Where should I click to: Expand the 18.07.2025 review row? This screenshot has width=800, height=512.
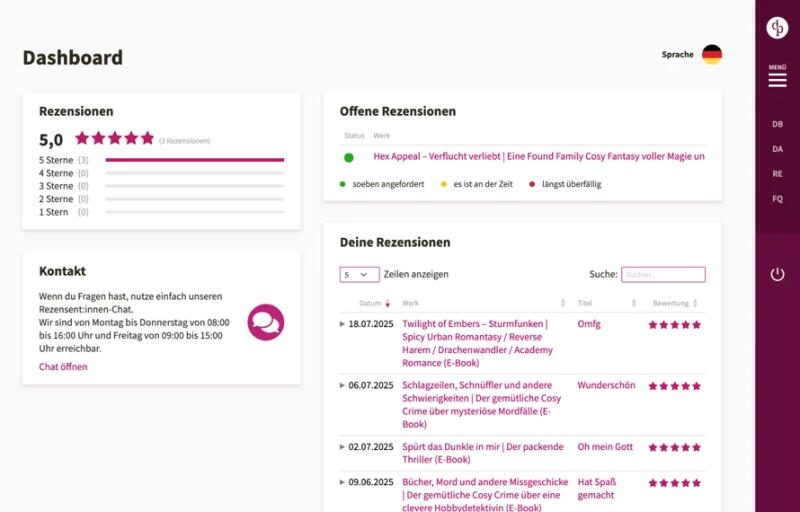342,324
